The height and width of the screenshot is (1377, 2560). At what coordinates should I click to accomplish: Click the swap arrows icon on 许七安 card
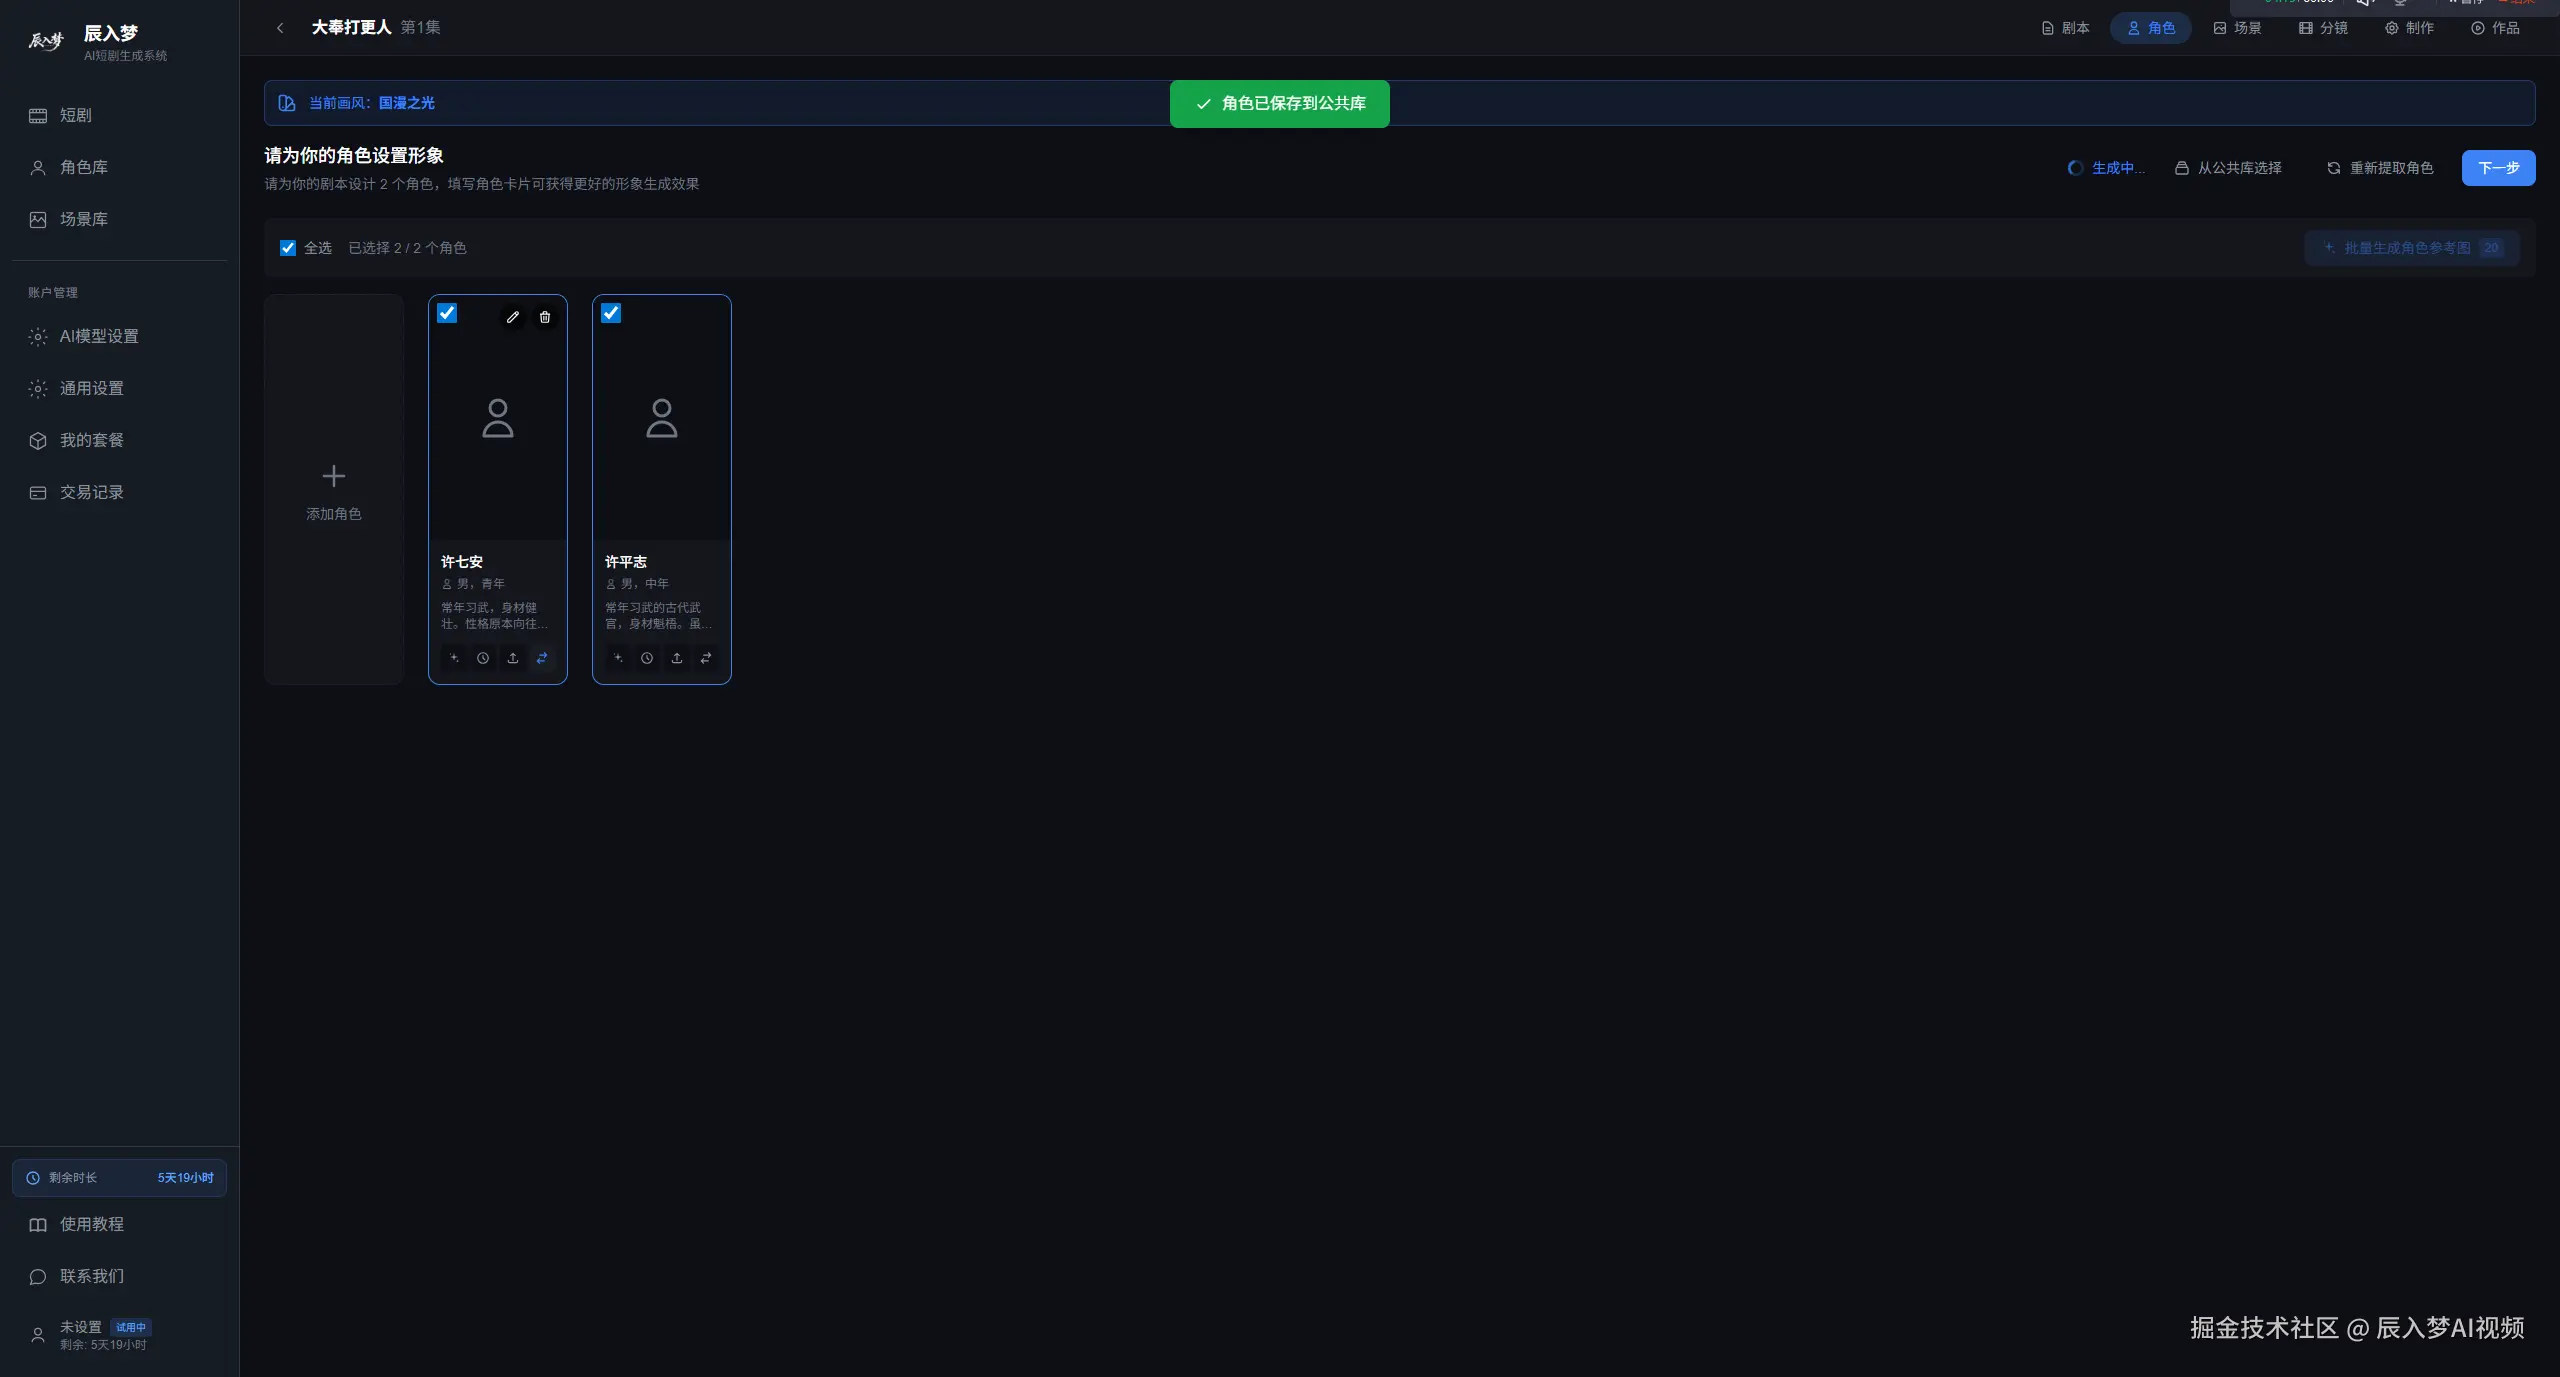[542, 658]
